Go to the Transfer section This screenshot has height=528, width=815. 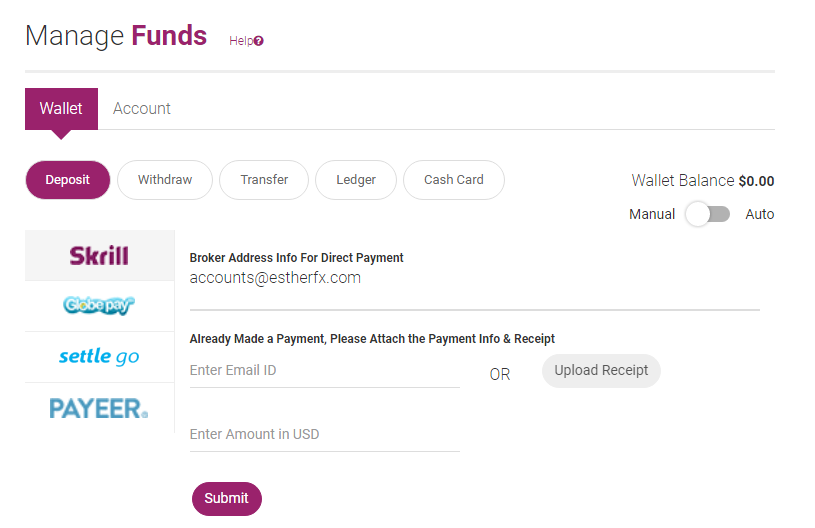coord(264,180)
